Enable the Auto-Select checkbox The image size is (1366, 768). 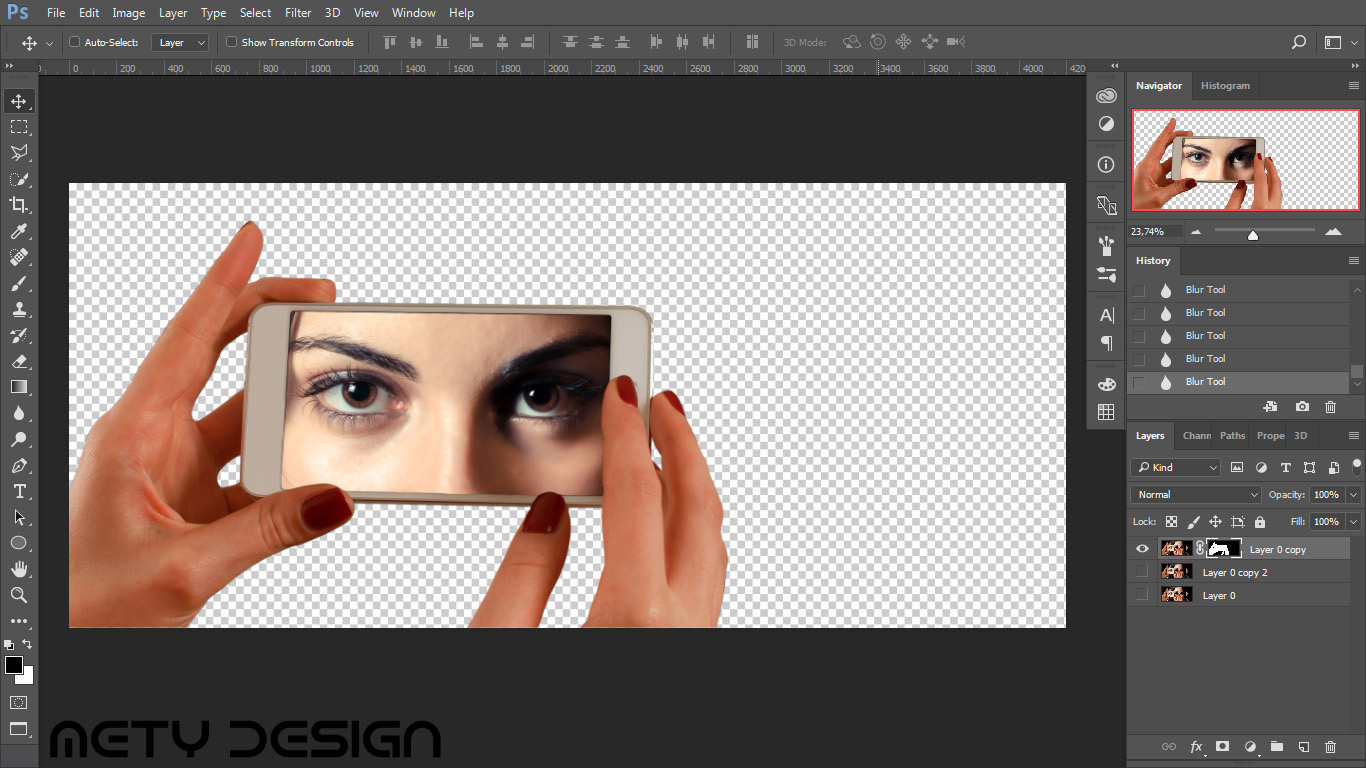point(74,42)
